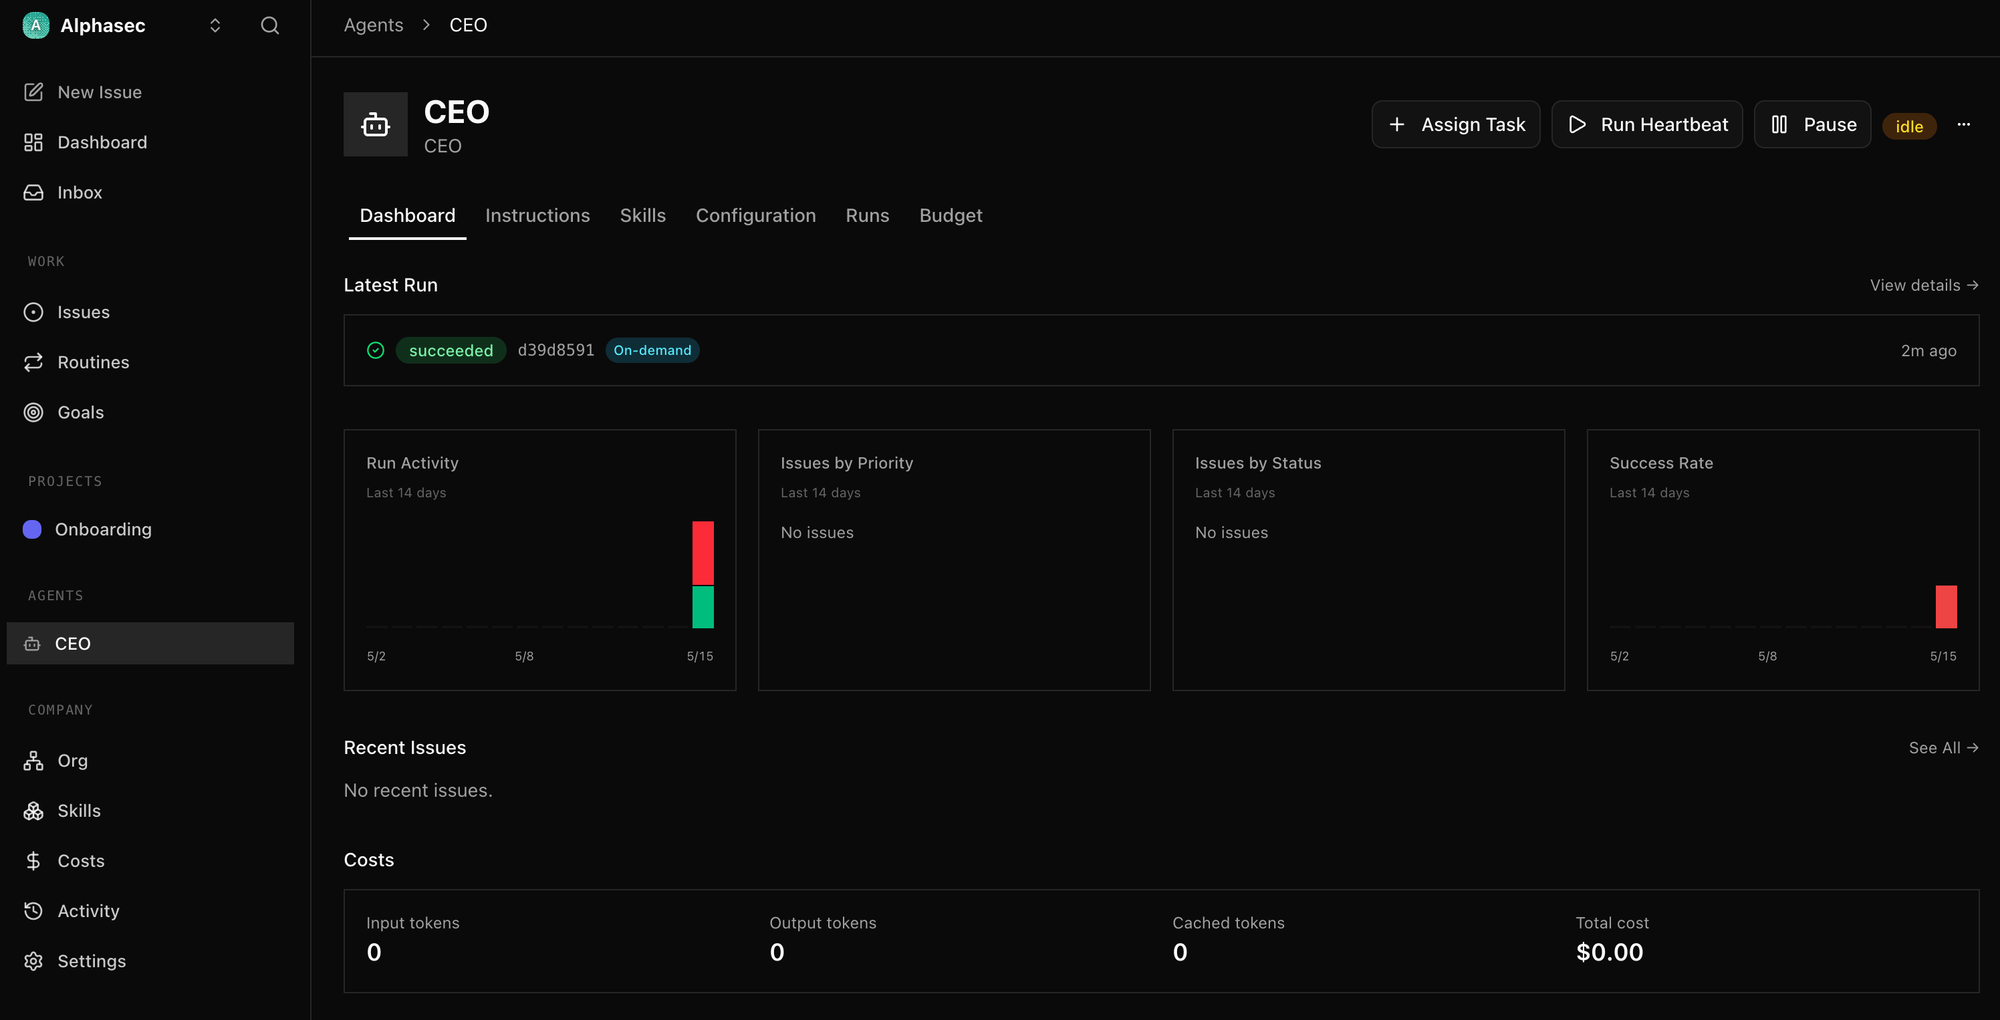Click the Onboarding project color dot
The image size is (2000, 1020).
click(32, 529)
